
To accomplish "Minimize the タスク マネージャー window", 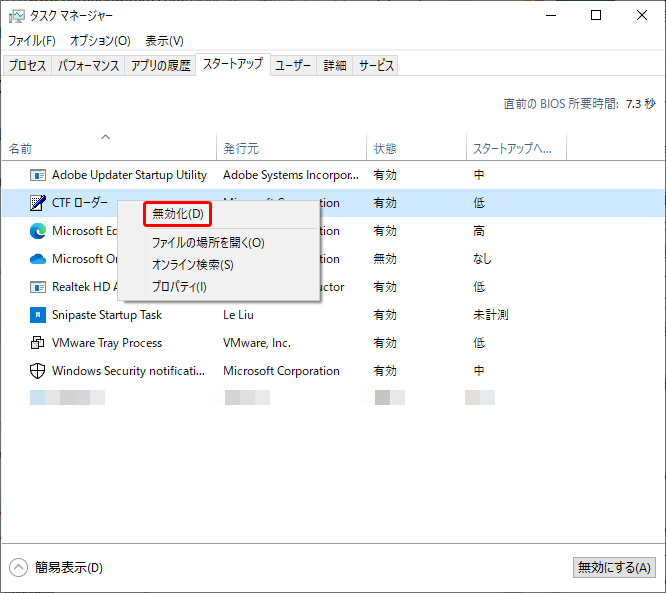I will pyautogui.click(x=551, y=16).
